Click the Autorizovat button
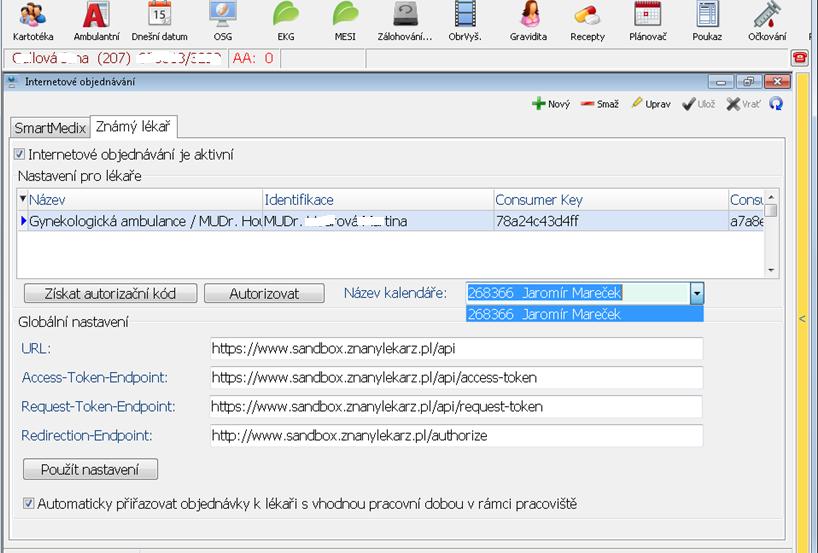Screen dimensions: 818x553 (264, 293)
